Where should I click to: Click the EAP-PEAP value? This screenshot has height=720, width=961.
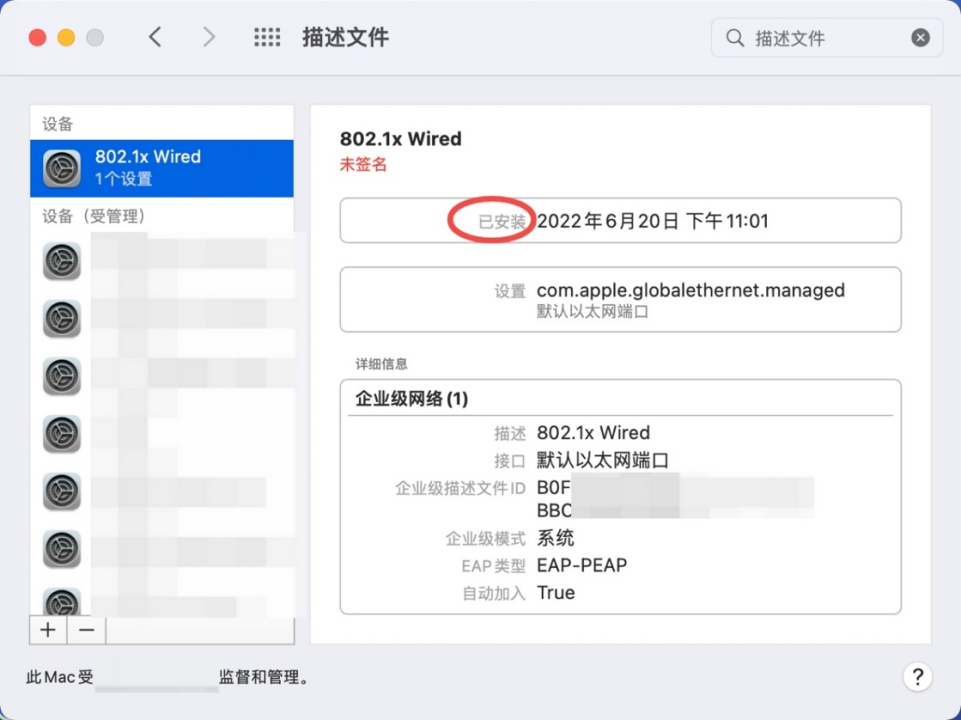pos(582,565)
